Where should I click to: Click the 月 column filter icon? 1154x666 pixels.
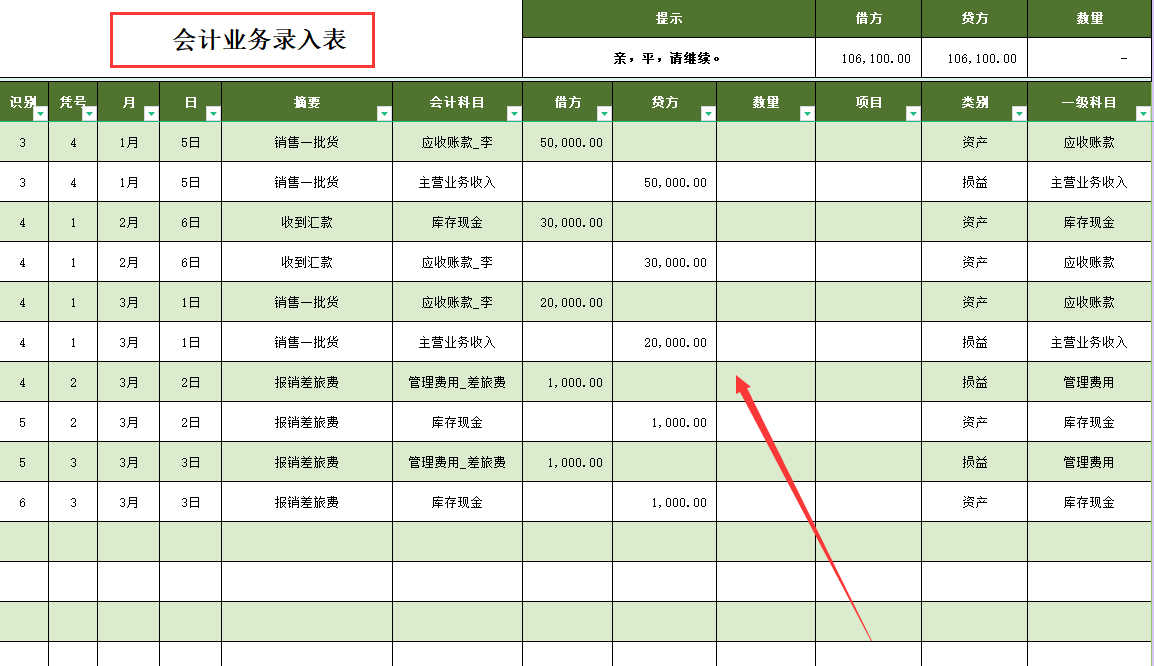150,113
